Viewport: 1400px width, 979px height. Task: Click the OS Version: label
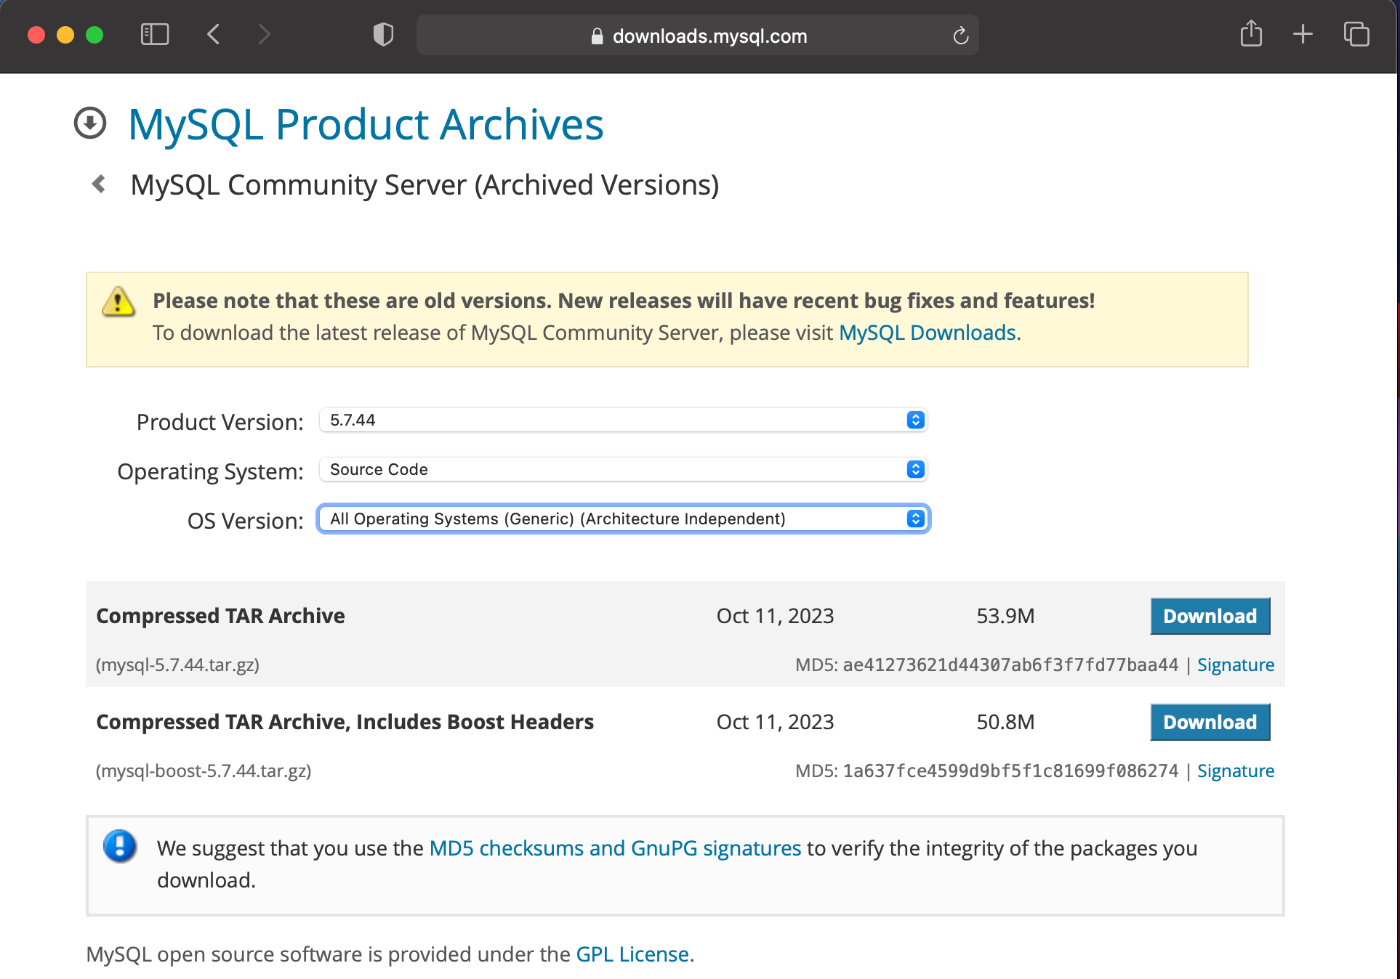pyautogui.click(x=245, y=521)
